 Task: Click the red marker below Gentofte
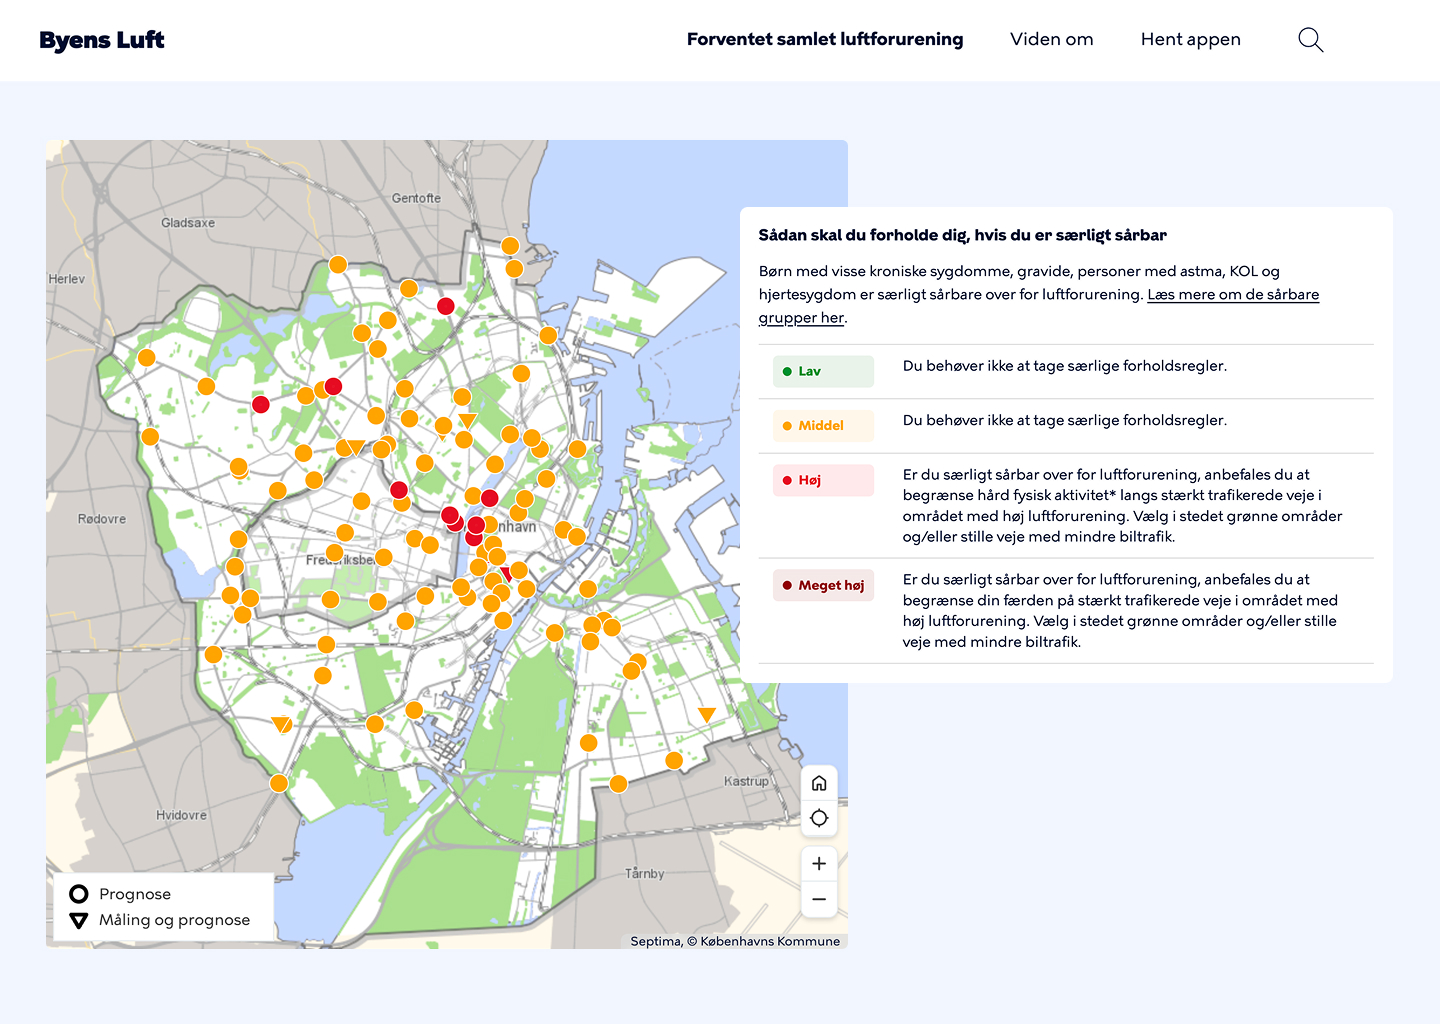pyautogui.click(x=446, y=306)
